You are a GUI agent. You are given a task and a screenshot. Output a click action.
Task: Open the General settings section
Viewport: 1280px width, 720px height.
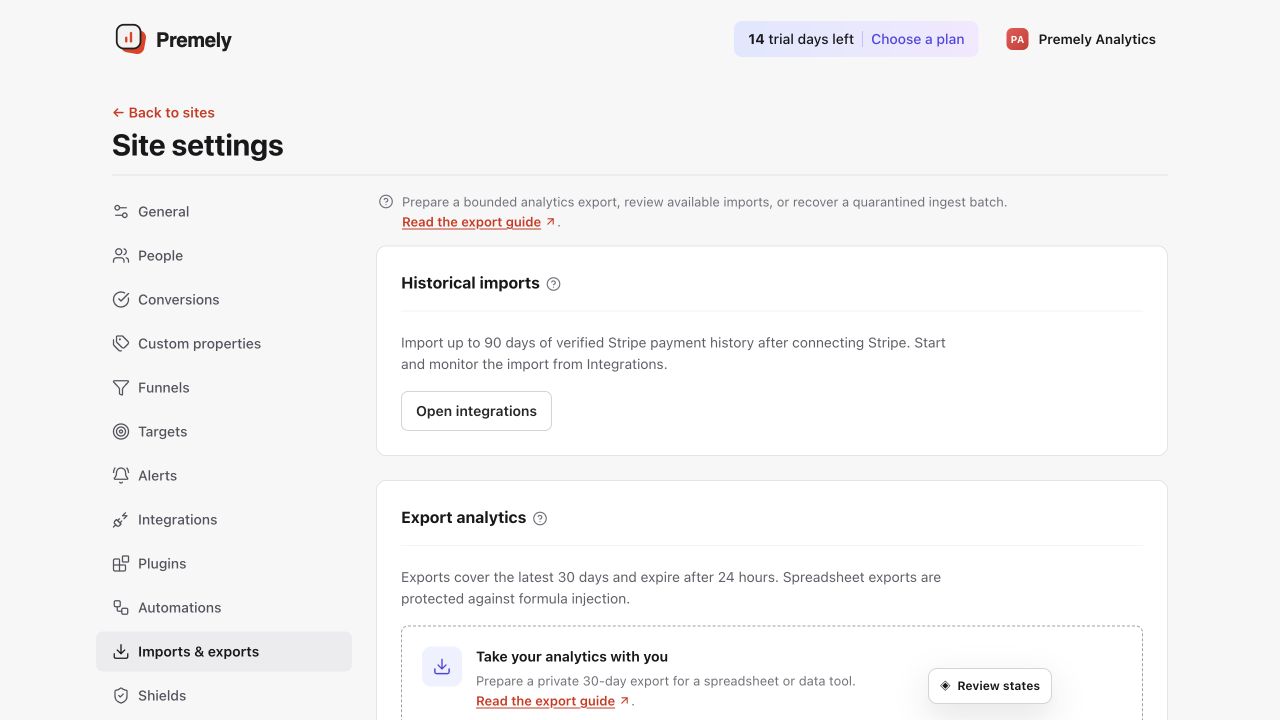tap(224, 212)
